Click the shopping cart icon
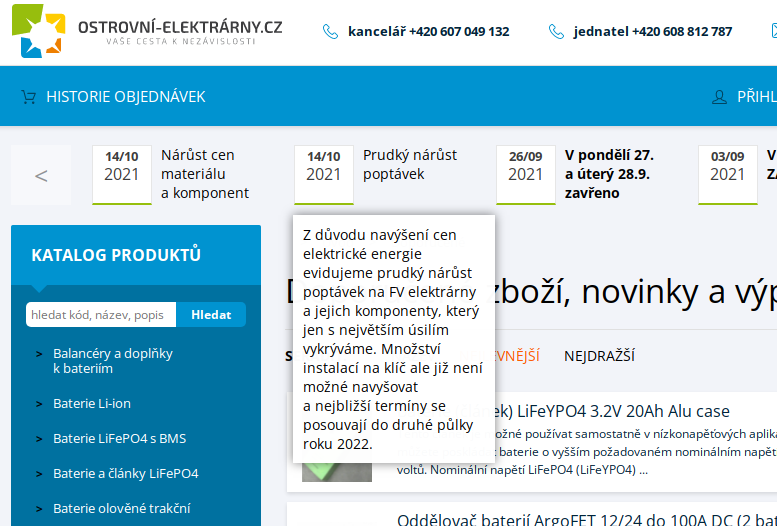777x526 pixels. (x=28, y=97)
